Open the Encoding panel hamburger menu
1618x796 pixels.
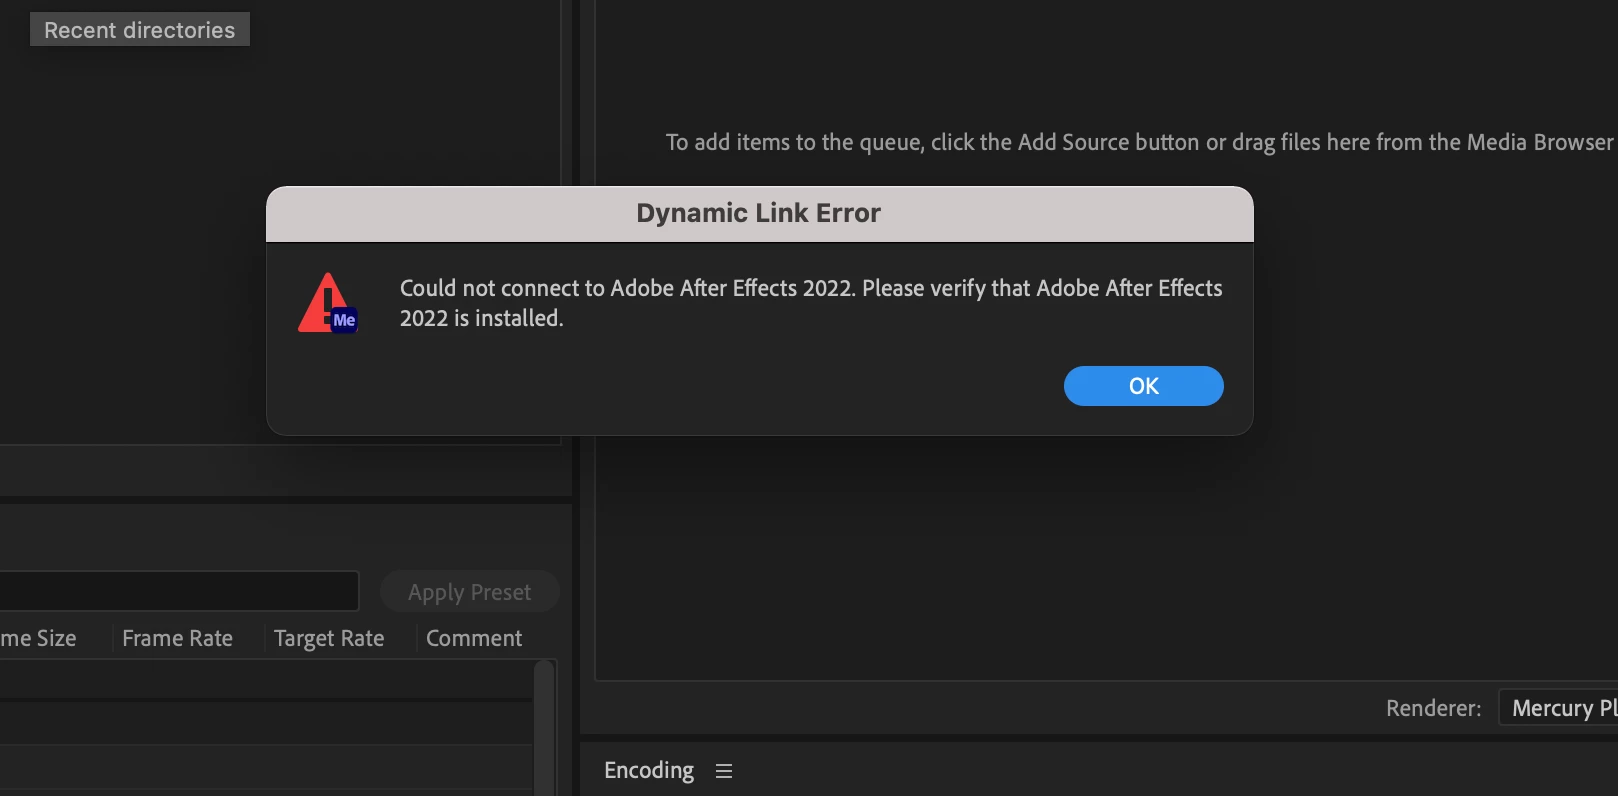coord(724,771)
